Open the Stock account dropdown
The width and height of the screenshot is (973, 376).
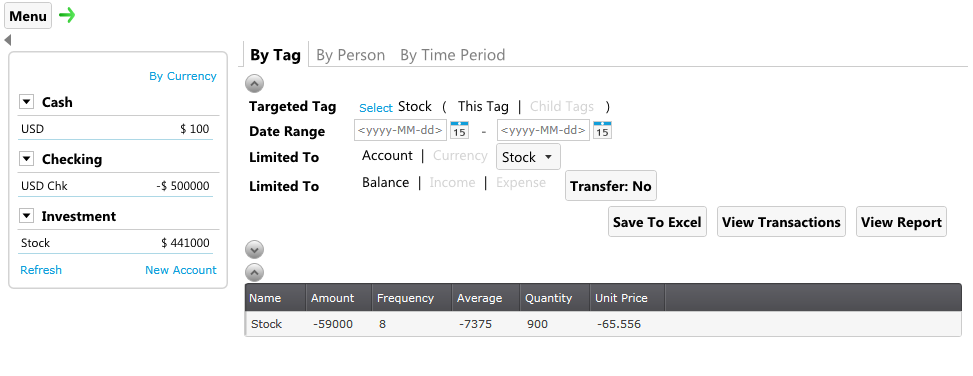(x=528, y=157)
